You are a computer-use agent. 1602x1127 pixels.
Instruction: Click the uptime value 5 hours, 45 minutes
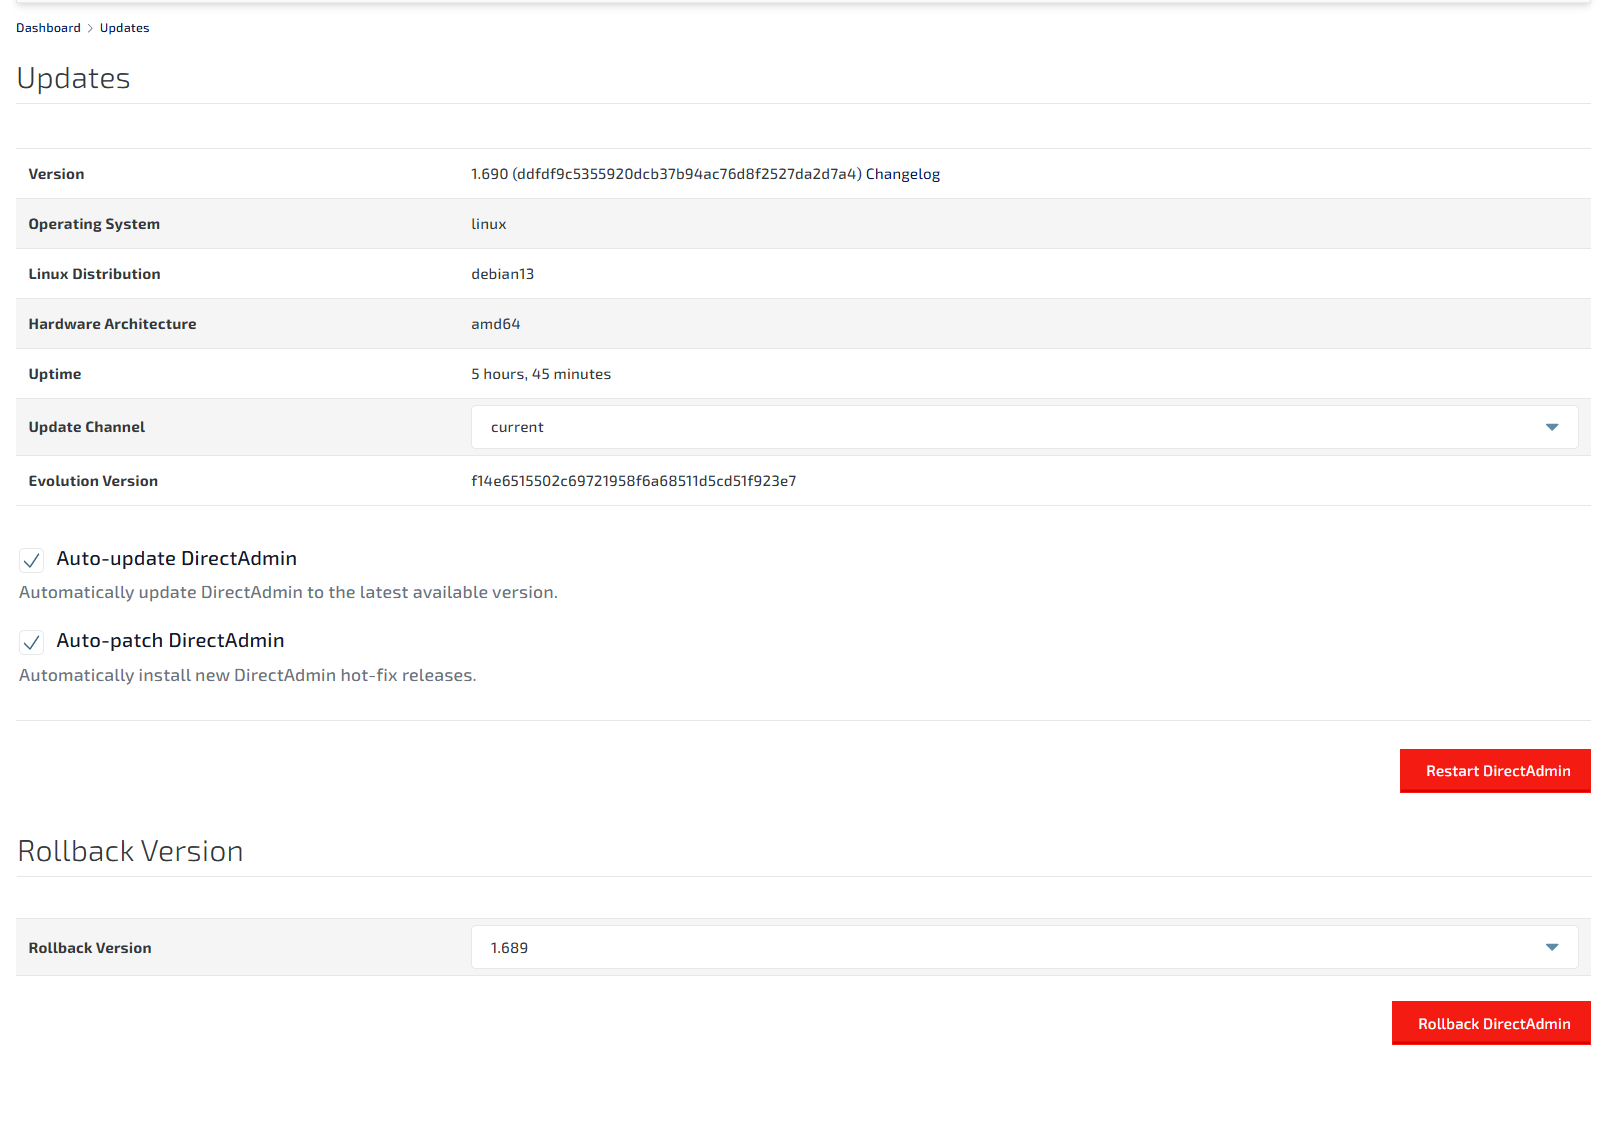540,374
